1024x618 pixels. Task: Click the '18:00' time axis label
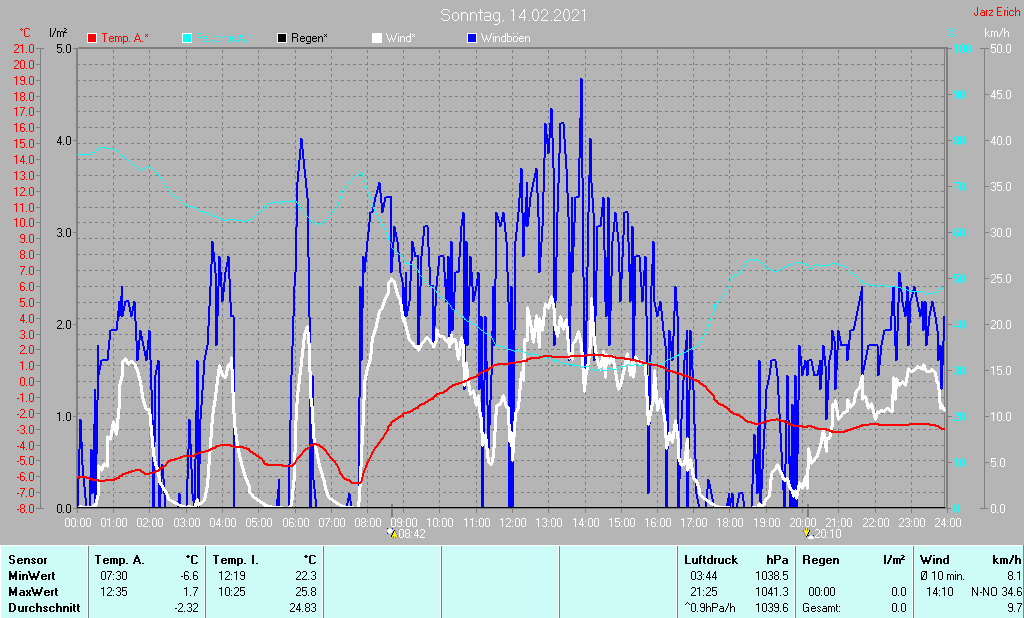(729, 523)
